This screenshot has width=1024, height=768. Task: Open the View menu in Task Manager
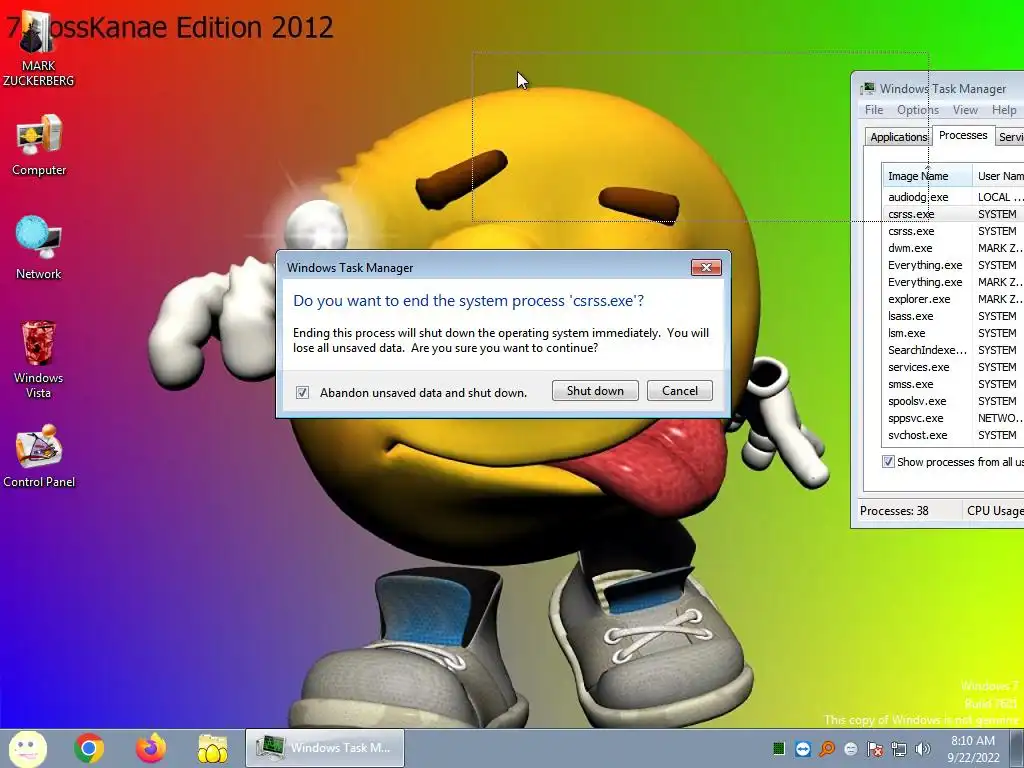click(x=965, y=110)
